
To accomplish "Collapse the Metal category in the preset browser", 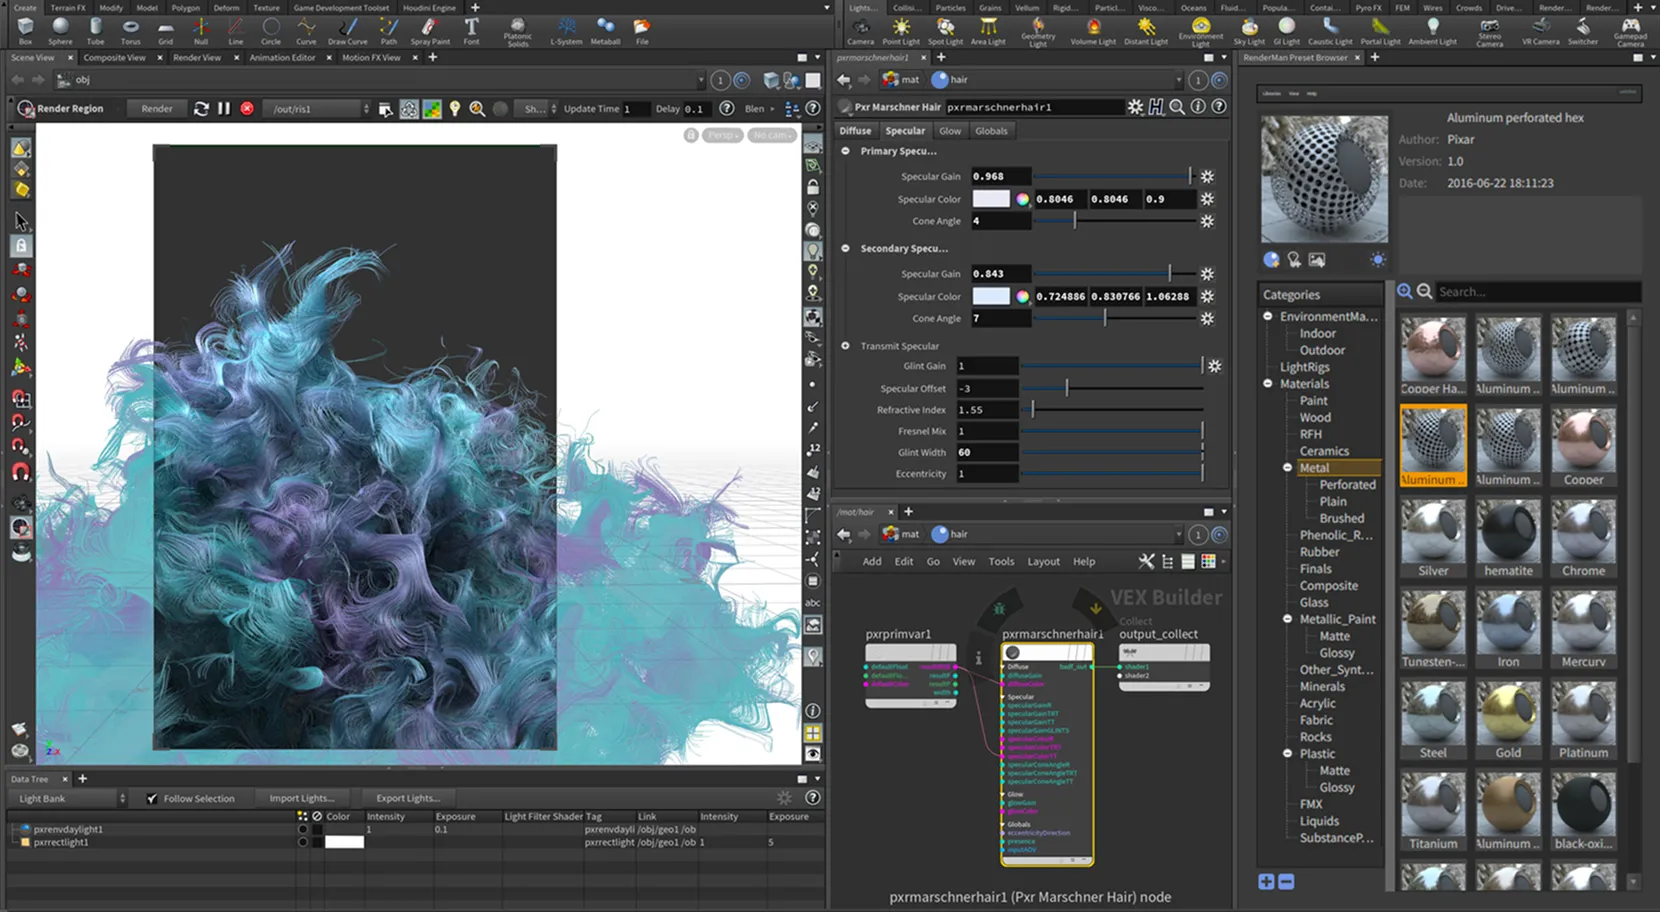I will coord(1288,467).
